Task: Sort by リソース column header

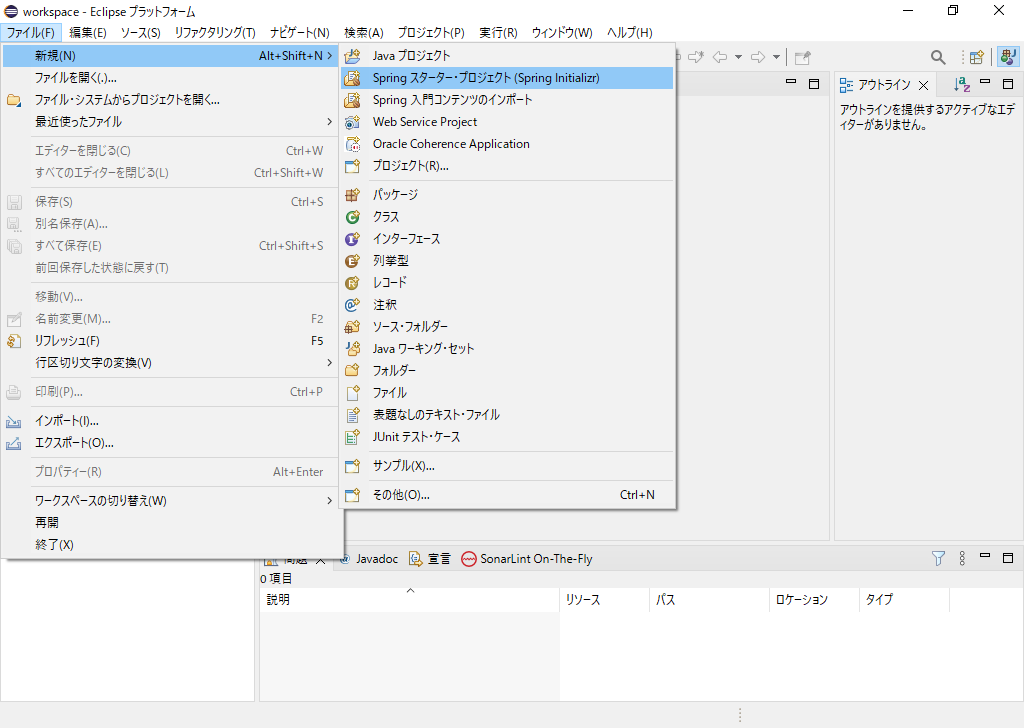Action: click(605, 599)
